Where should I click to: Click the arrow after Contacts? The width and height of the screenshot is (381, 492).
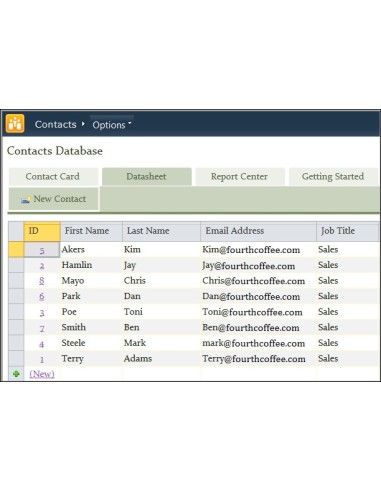tap(83, 124)
